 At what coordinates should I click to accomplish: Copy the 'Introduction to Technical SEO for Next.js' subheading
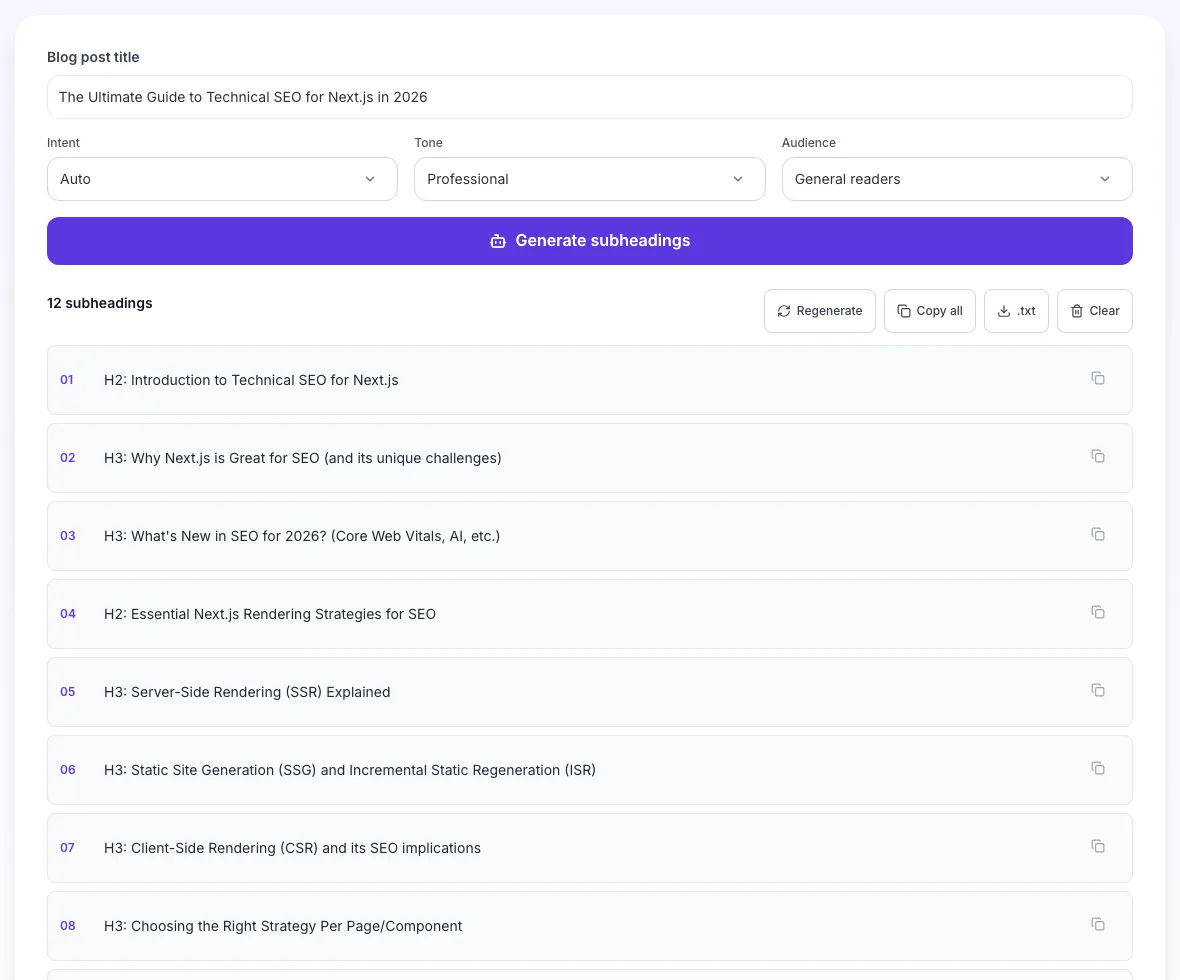(1098, 378)
